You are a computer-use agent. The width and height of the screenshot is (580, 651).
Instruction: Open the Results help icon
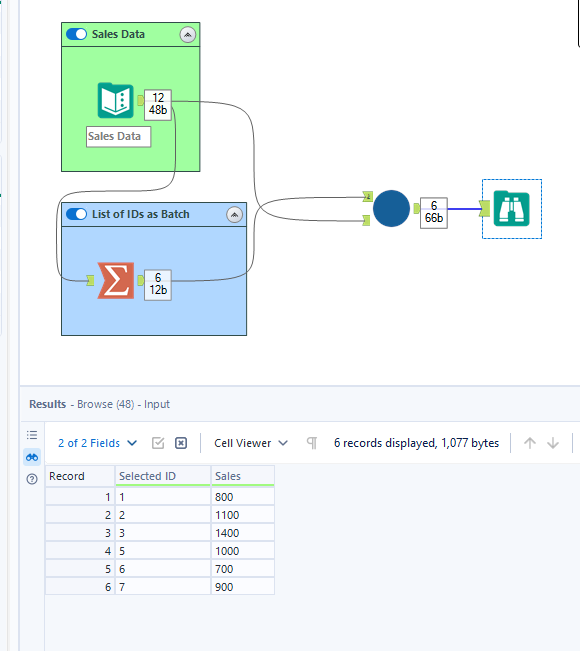click(32, 479)
